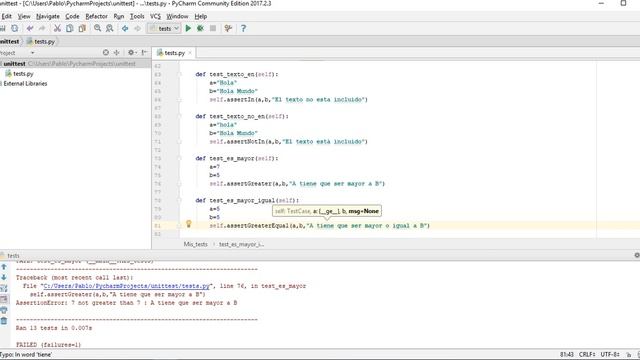Click the 'Ran 13 tests in 0.007s' line

click(x=54, y=328)
